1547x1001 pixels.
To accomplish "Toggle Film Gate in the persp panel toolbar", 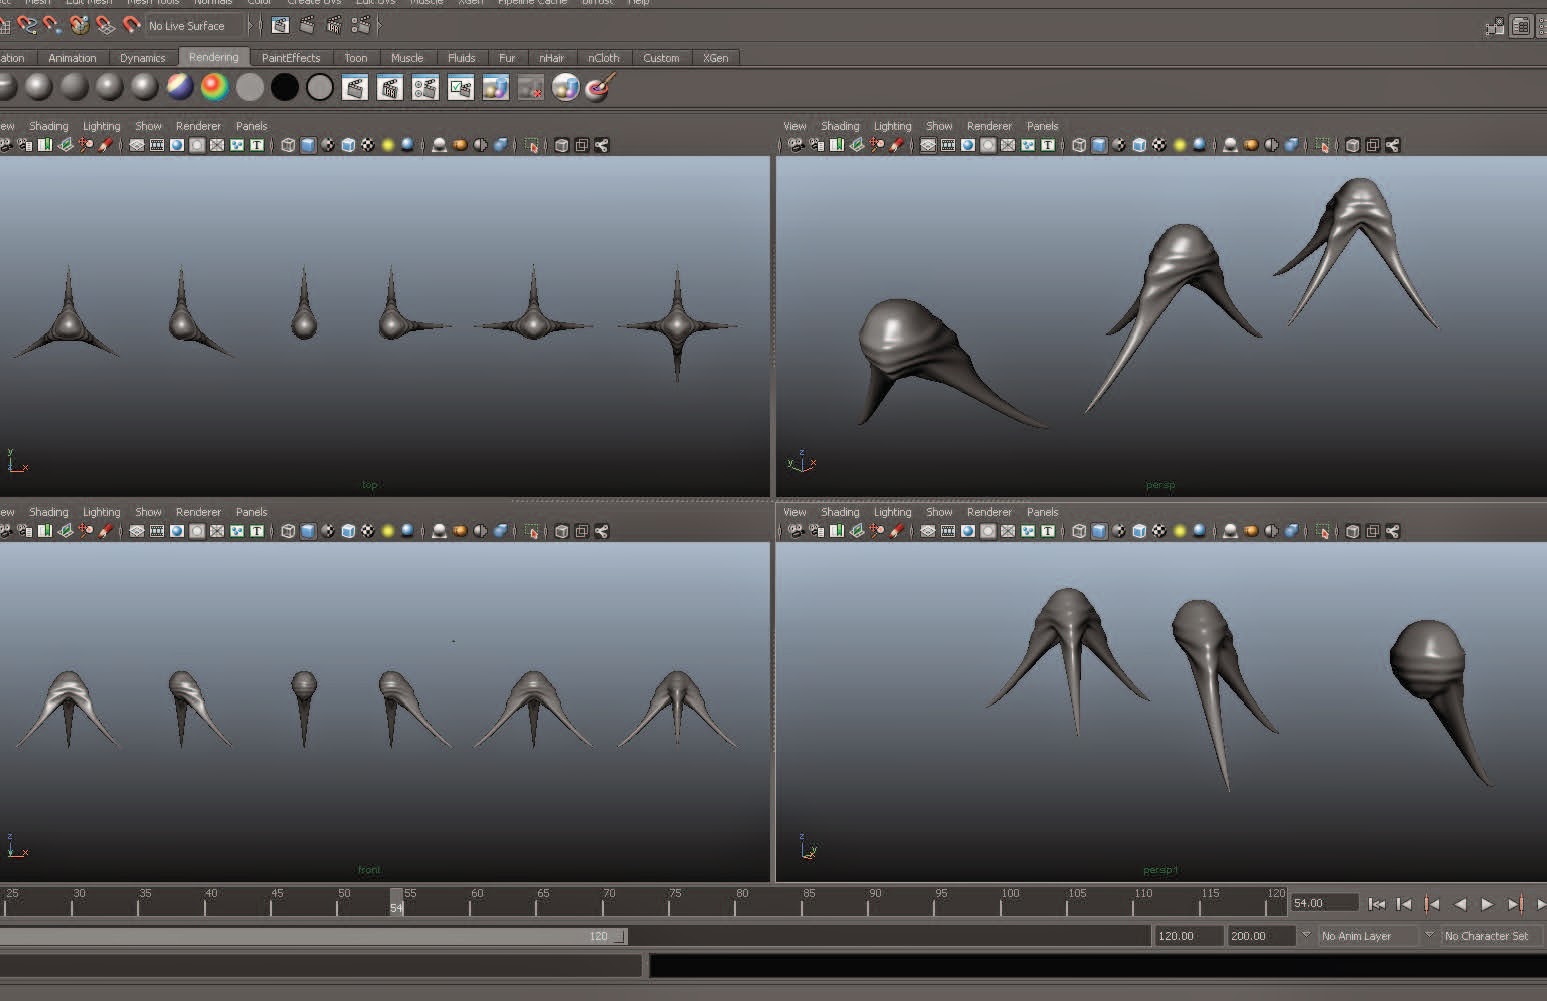I will pos(948,145).
